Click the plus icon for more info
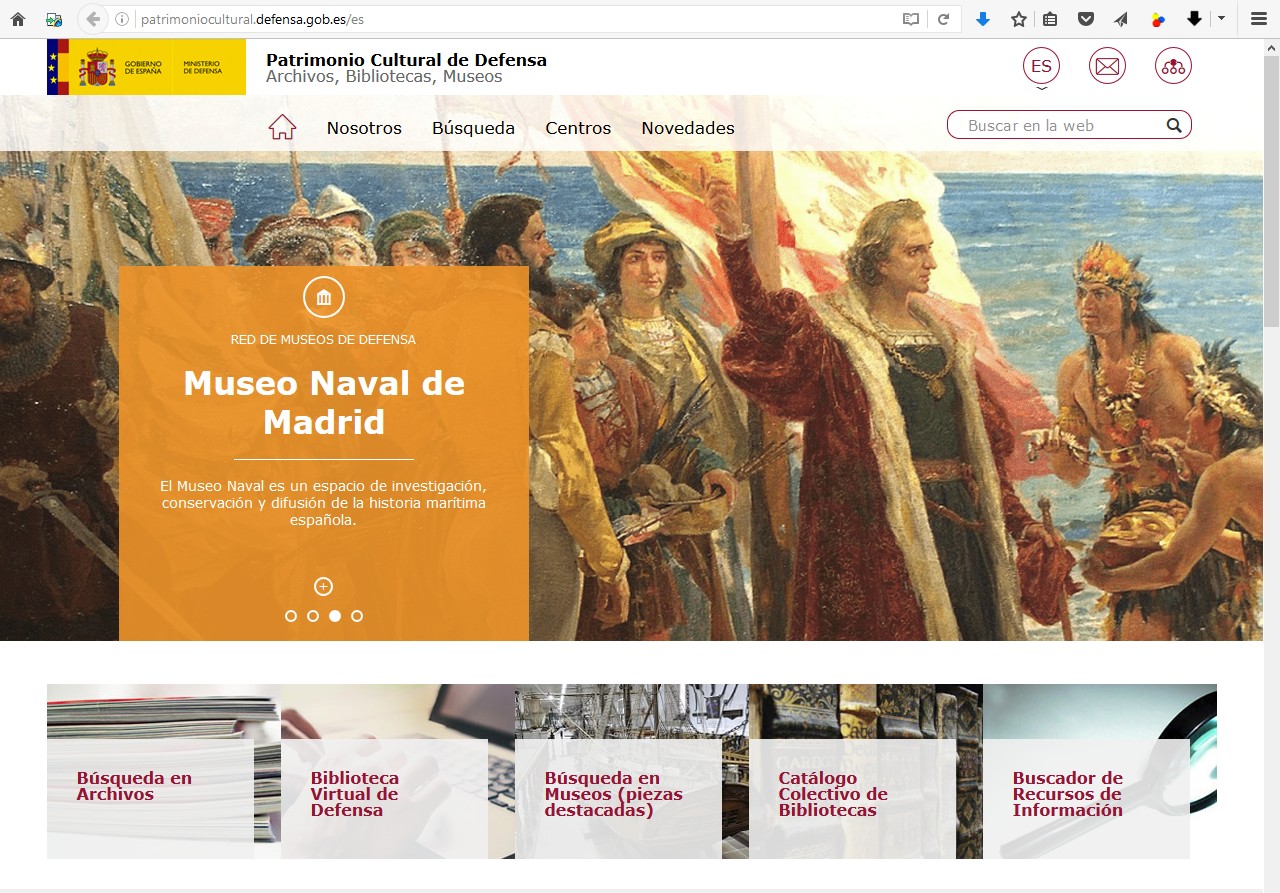1280x893 pixels. pos(323,587)
